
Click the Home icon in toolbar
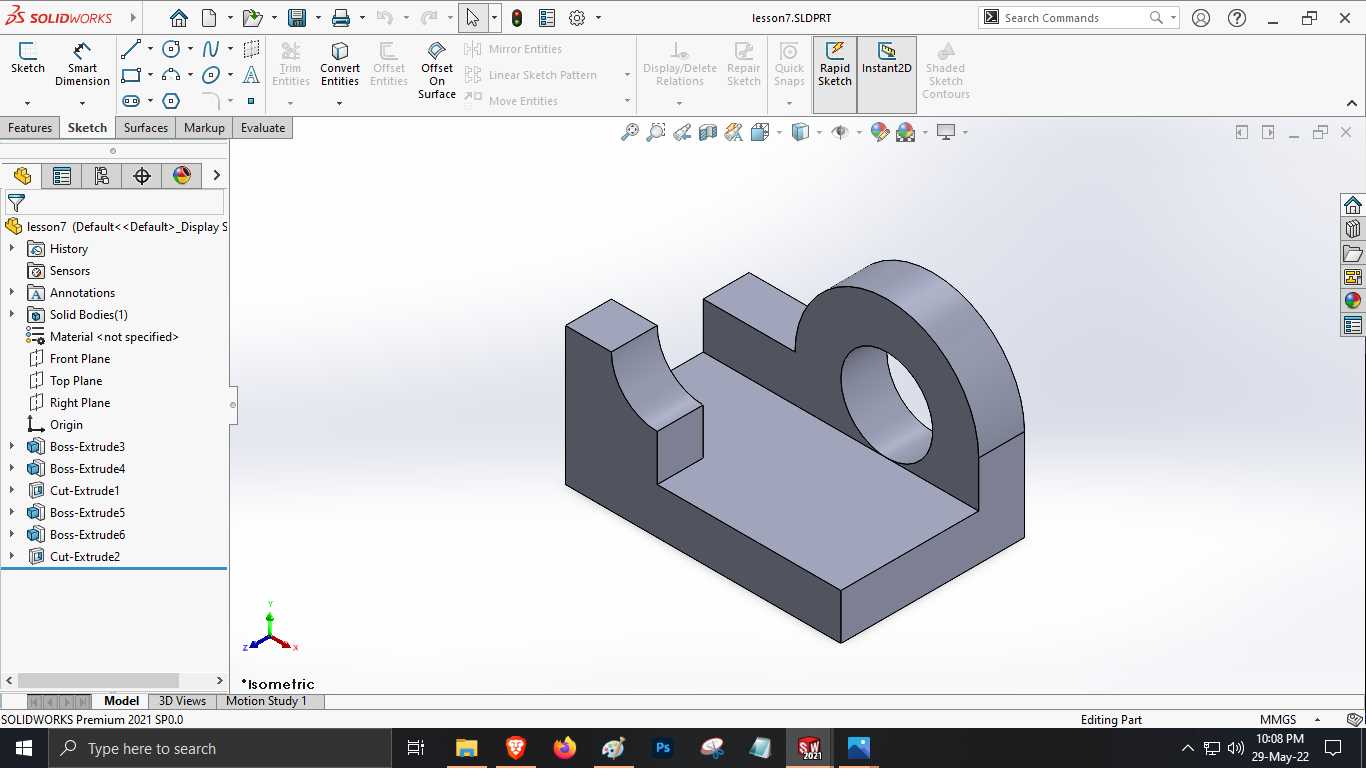click(x=179, y=18)
